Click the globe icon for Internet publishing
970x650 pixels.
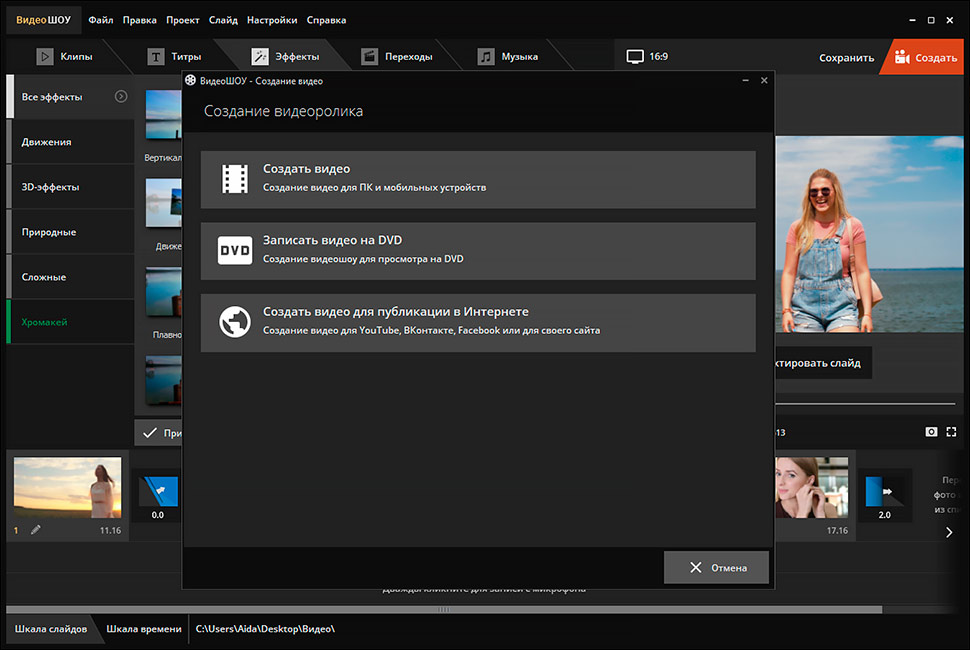click(235, 322)
